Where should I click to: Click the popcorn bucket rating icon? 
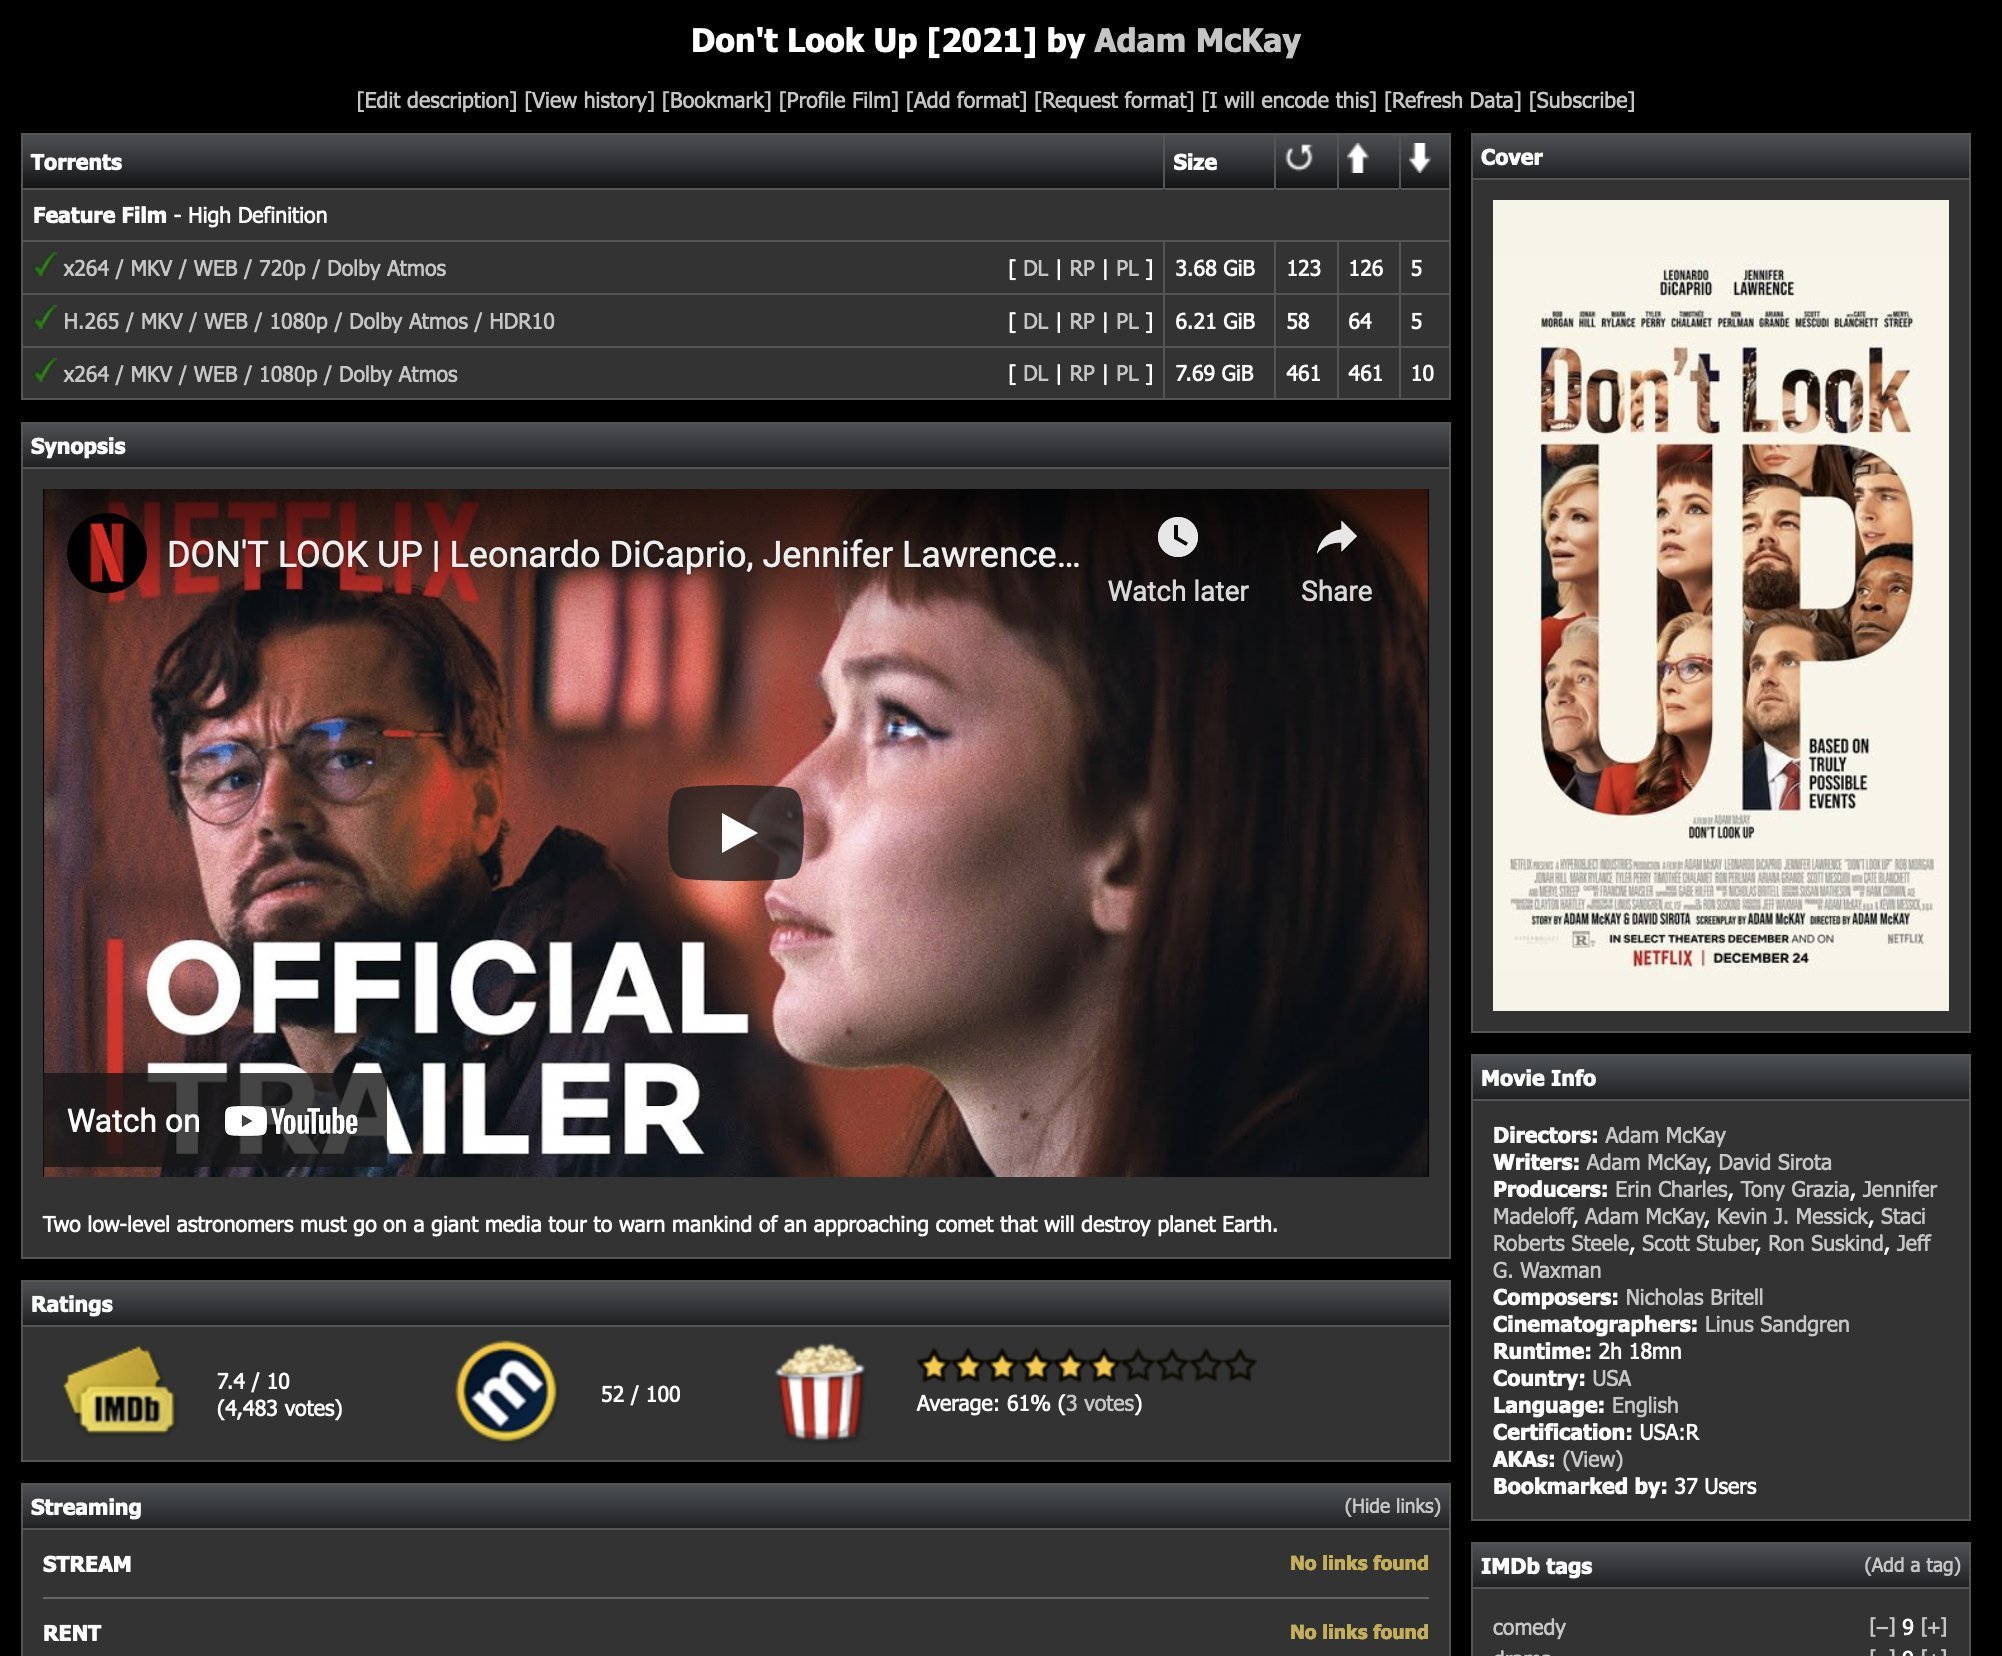point(820,1392)
